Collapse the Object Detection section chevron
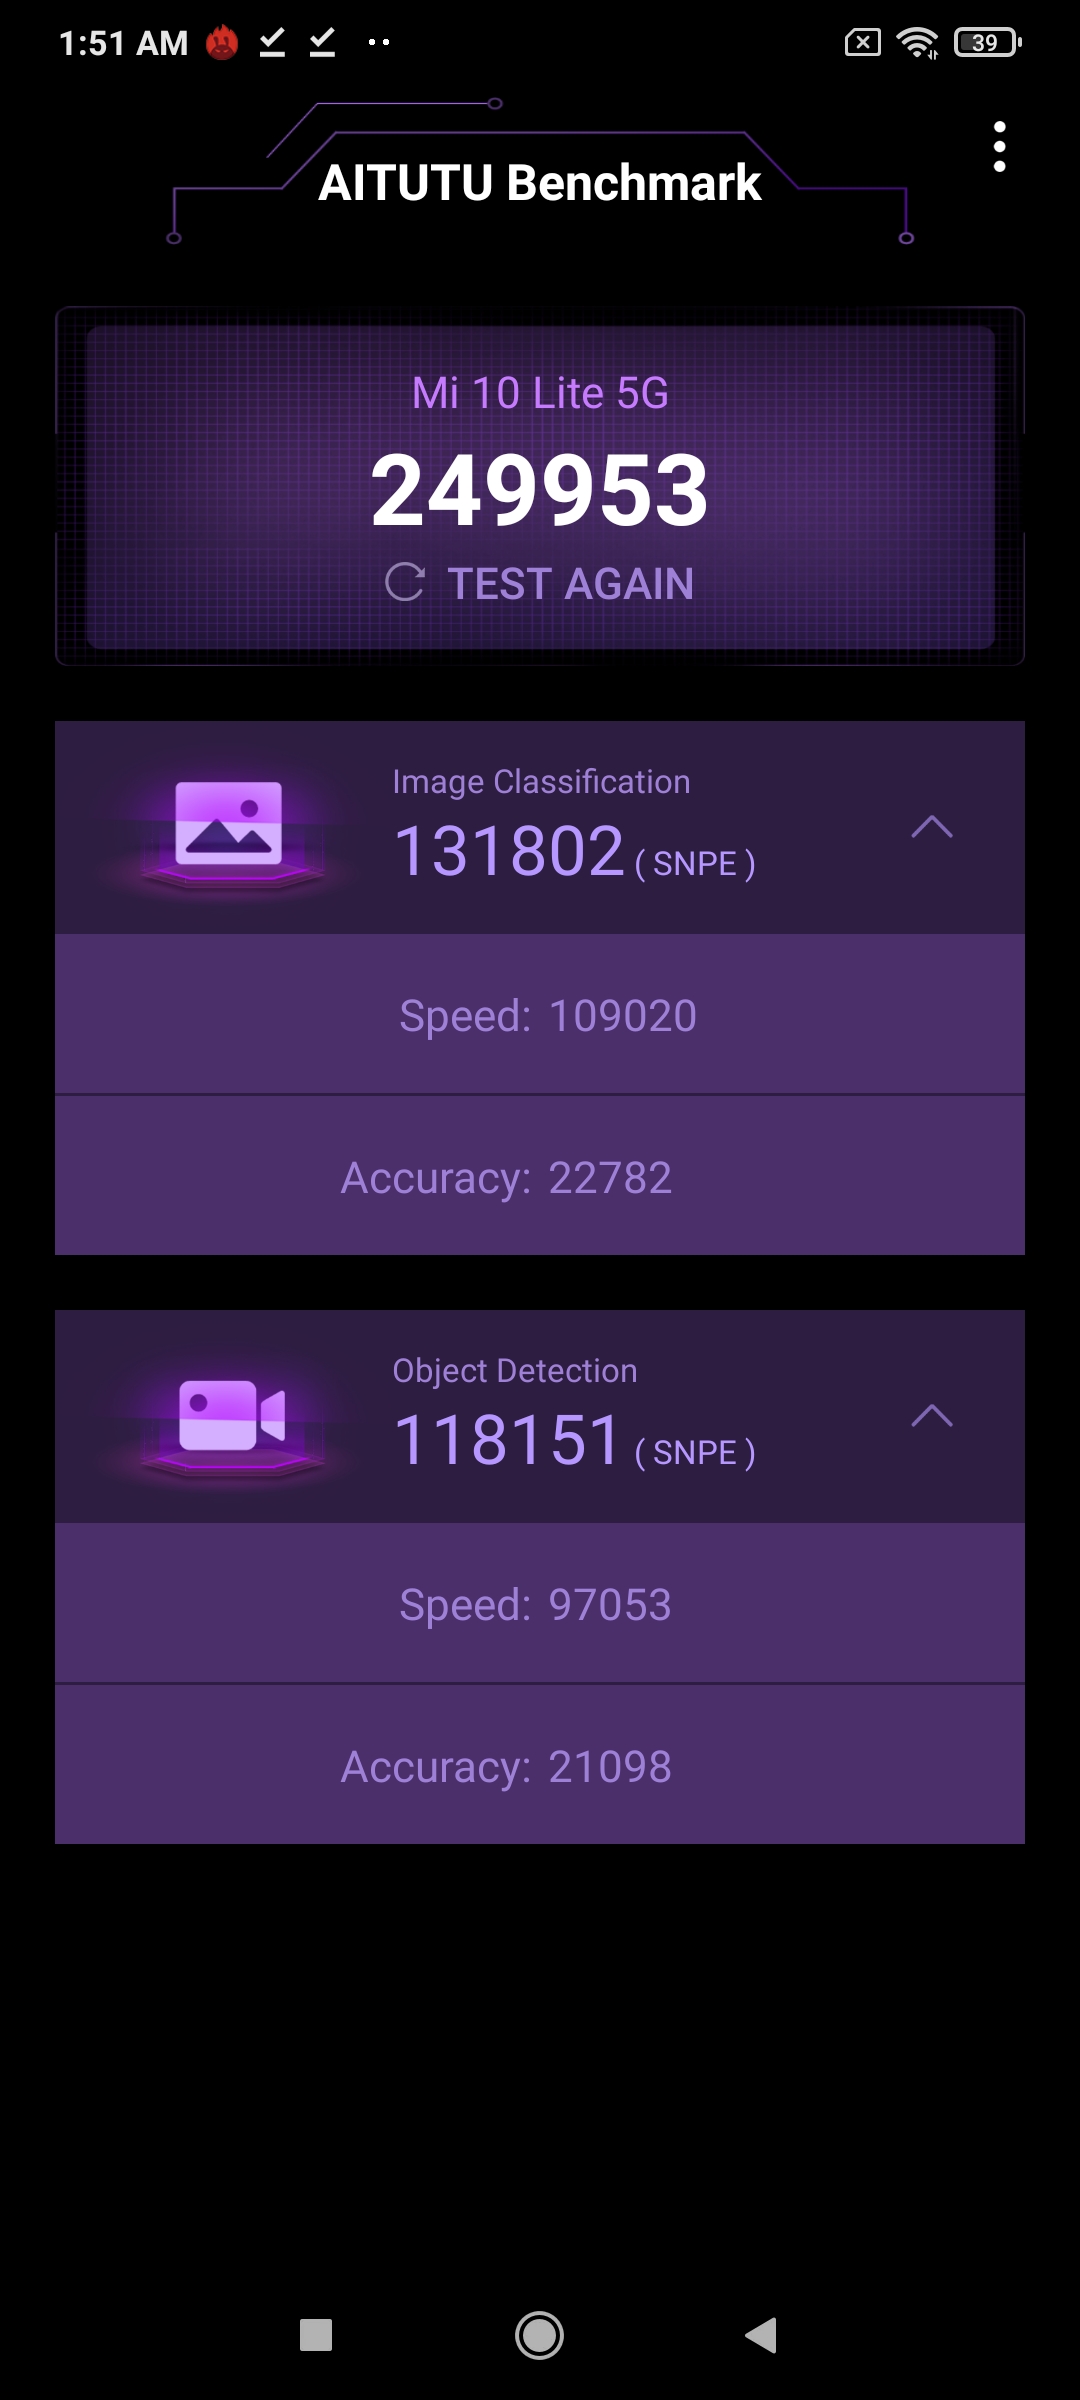Screen dimensions: 1080x2400 point(932,1416)
